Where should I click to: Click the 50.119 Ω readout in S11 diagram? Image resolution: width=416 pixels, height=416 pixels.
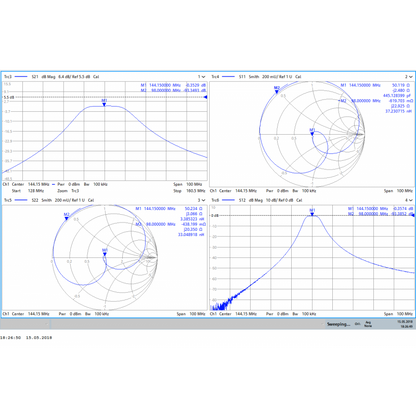(x=401, y=85)
